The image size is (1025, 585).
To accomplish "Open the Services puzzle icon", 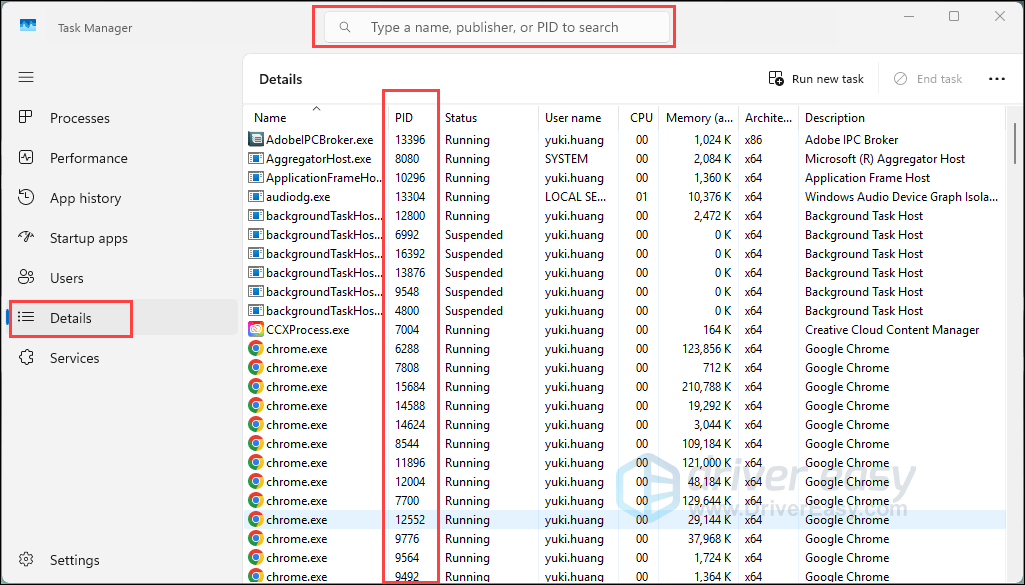I will [27, 358].
